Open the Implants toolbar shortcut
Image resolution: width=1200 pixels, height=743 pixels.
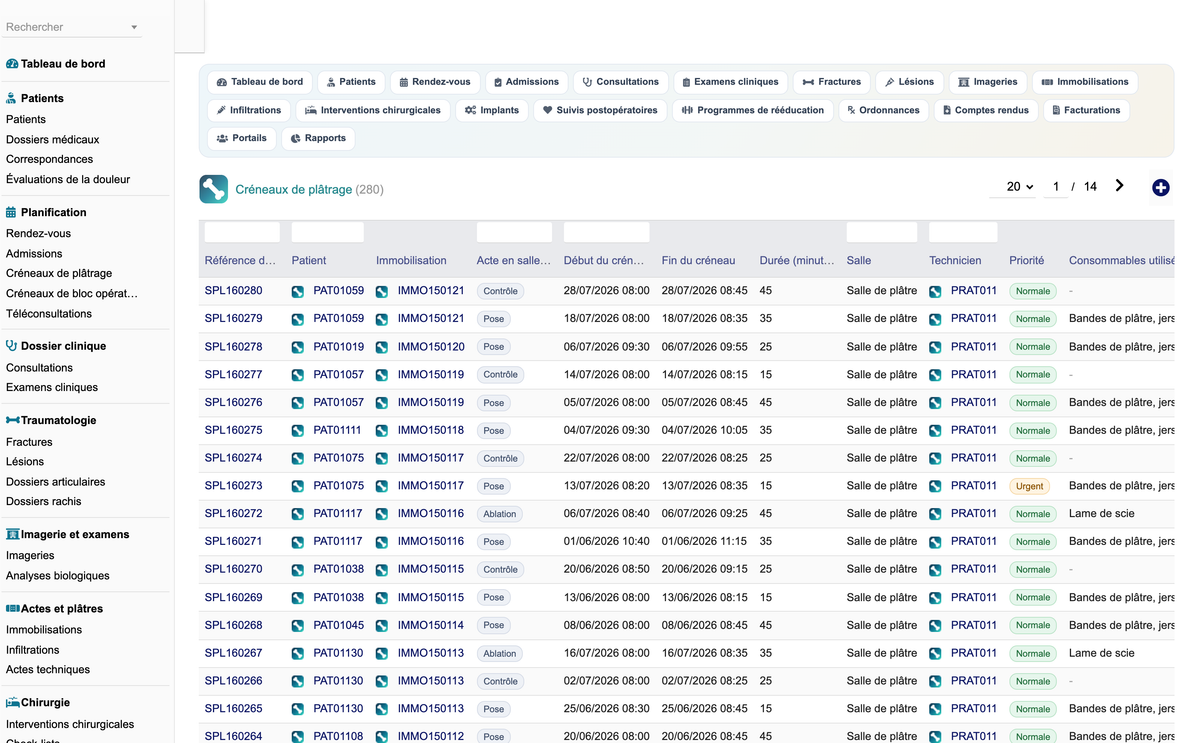[x=491, y=110]
